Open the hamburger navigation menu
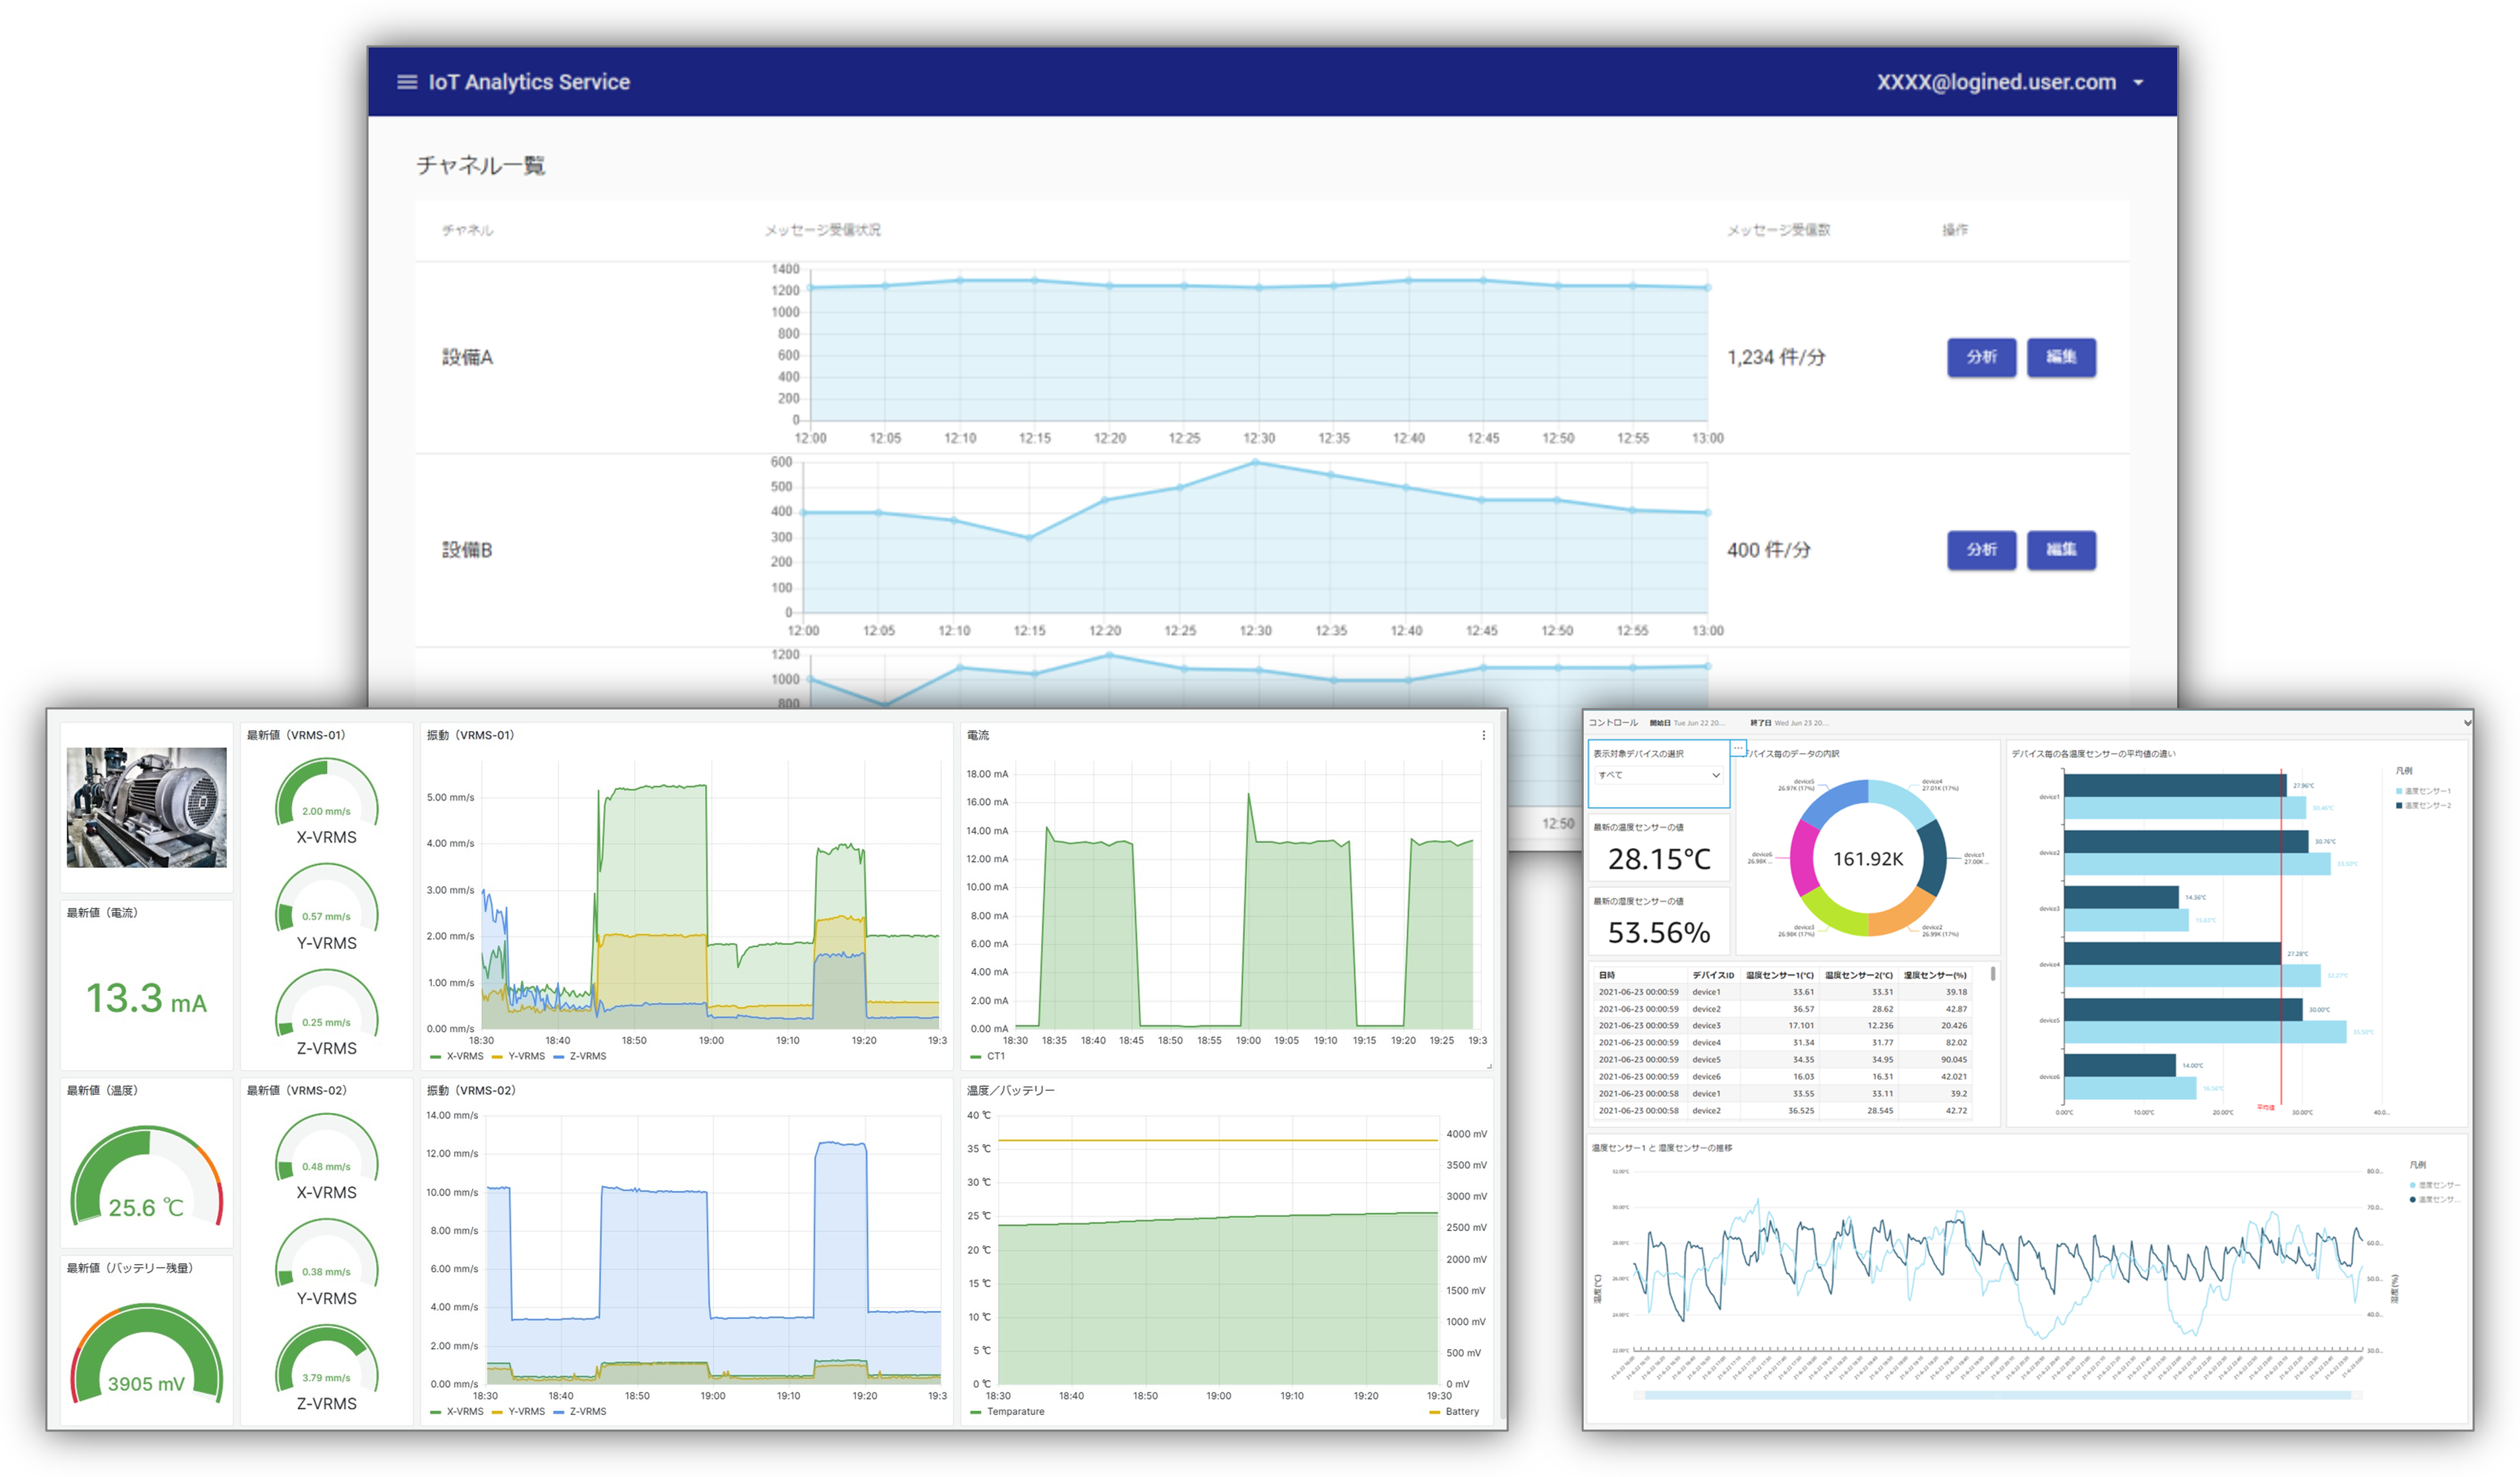Screen dimensions: 2520x1477 [406, 82]
